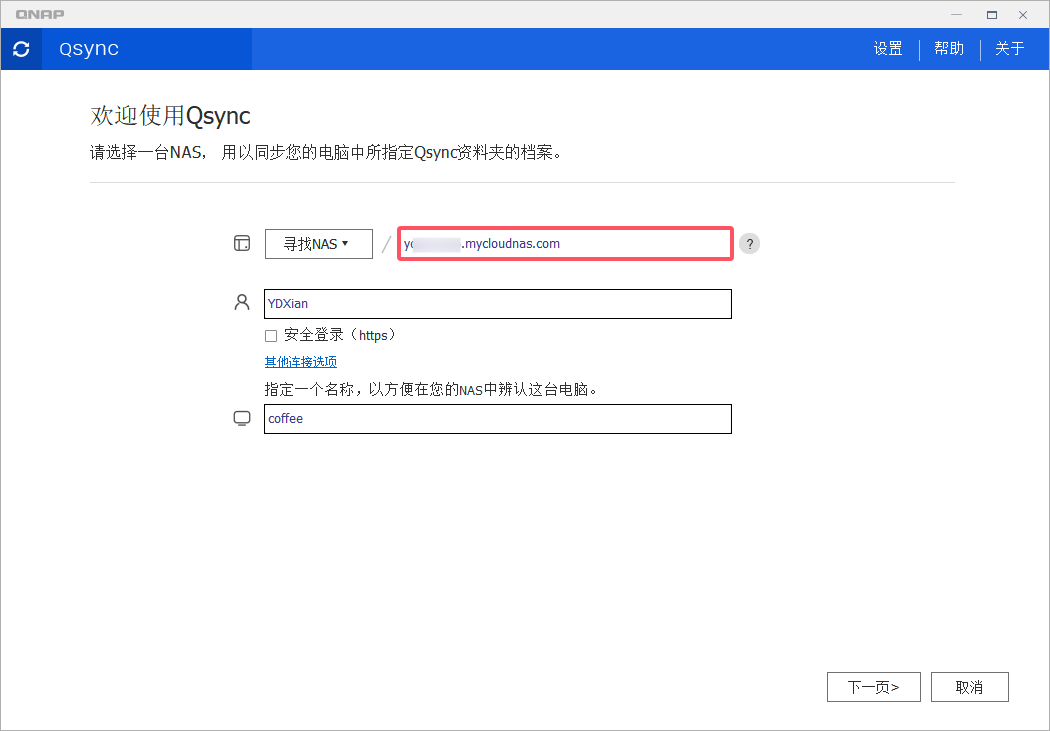Focus the coffee computer name field
1050x731 pixels.
[x=498, y=419]
